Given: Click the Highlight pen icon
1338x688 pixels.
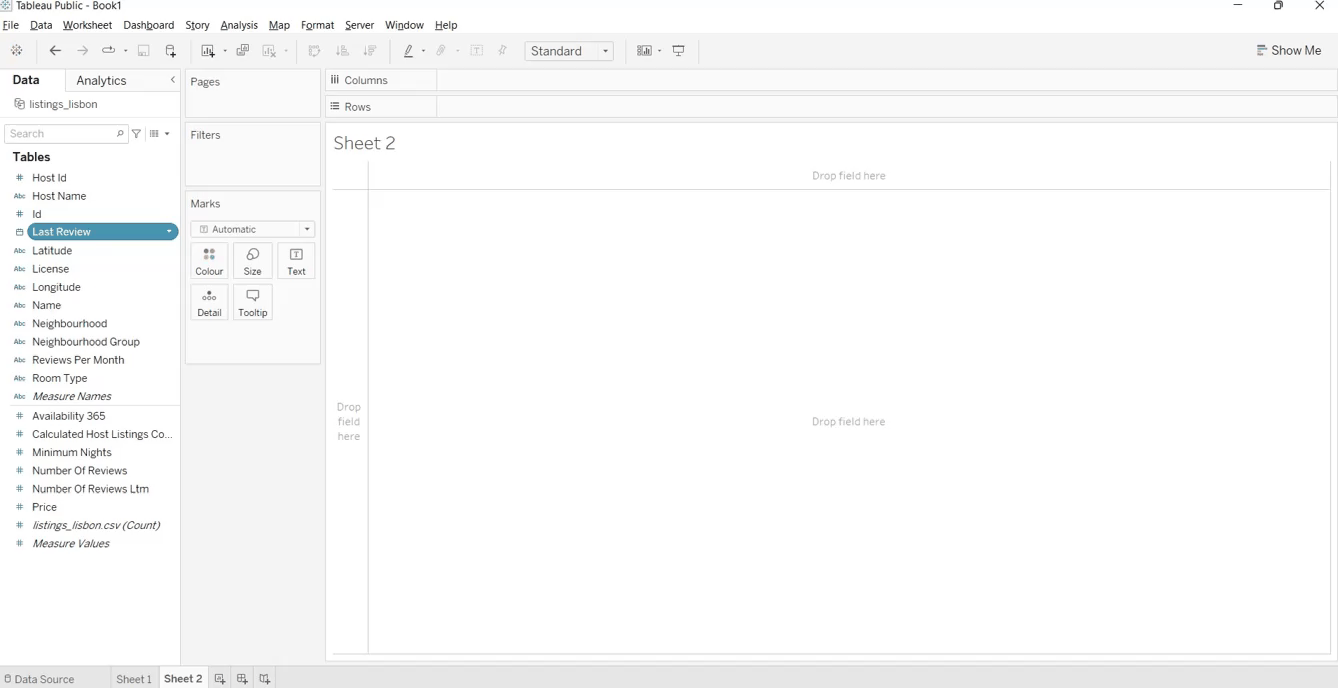Looking at the screenshot, I should [x=408, y=51].
